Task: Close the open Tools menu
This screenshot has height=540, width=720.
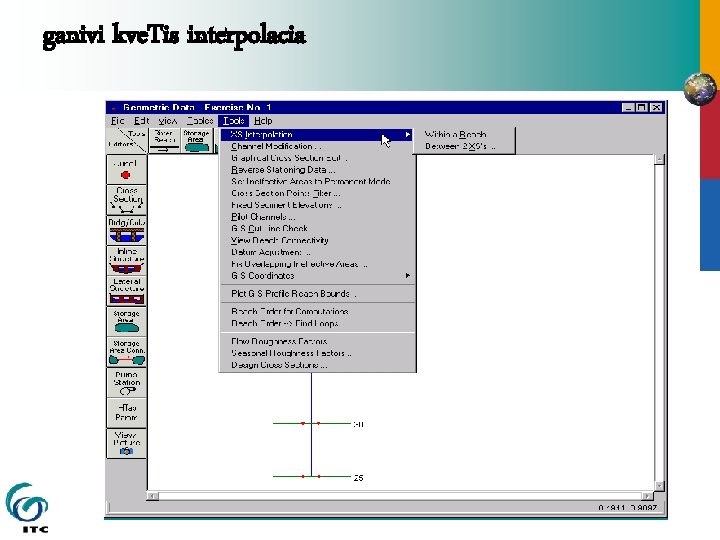Action: point(234,121)
